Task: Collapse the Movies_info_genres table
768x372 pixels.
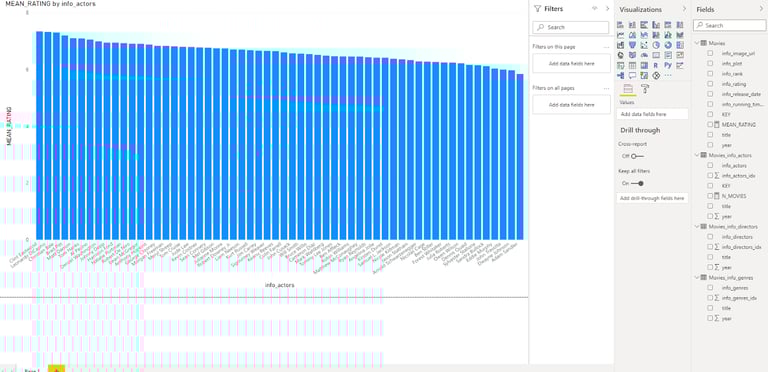Action: [x=697, y=278]
